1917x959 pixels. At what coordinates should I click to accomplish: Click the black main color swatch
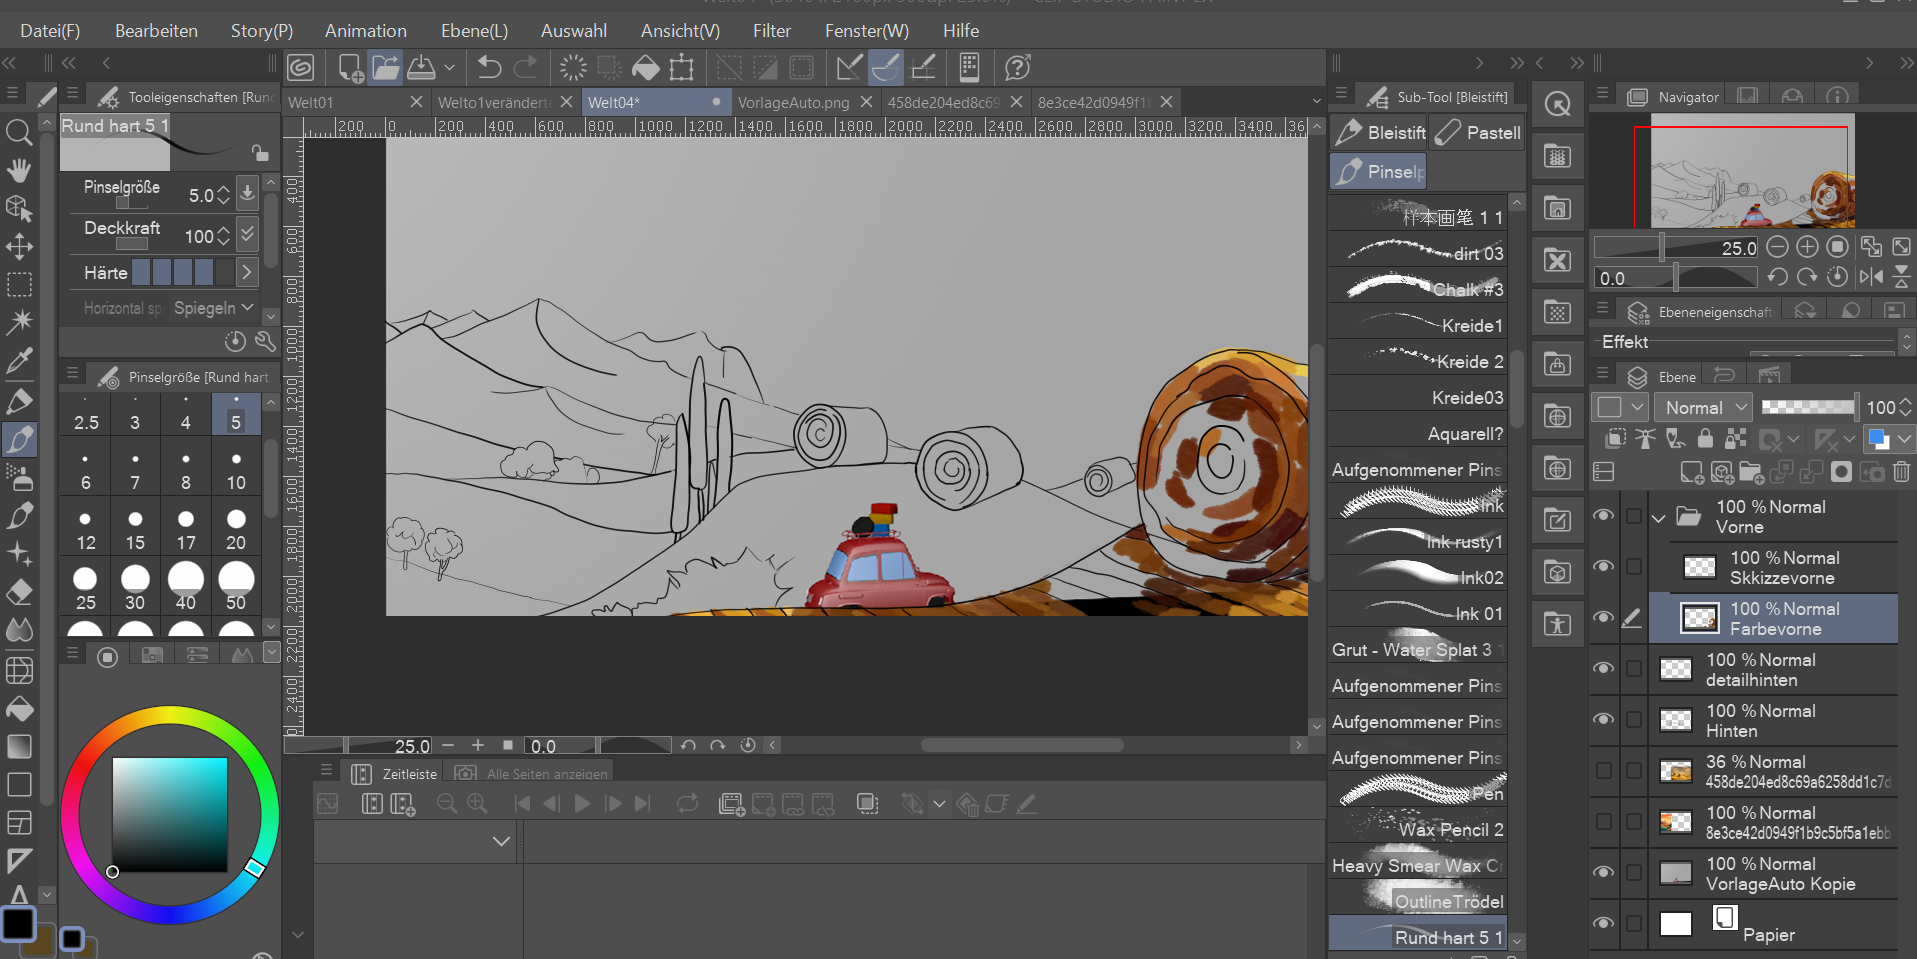18,924
